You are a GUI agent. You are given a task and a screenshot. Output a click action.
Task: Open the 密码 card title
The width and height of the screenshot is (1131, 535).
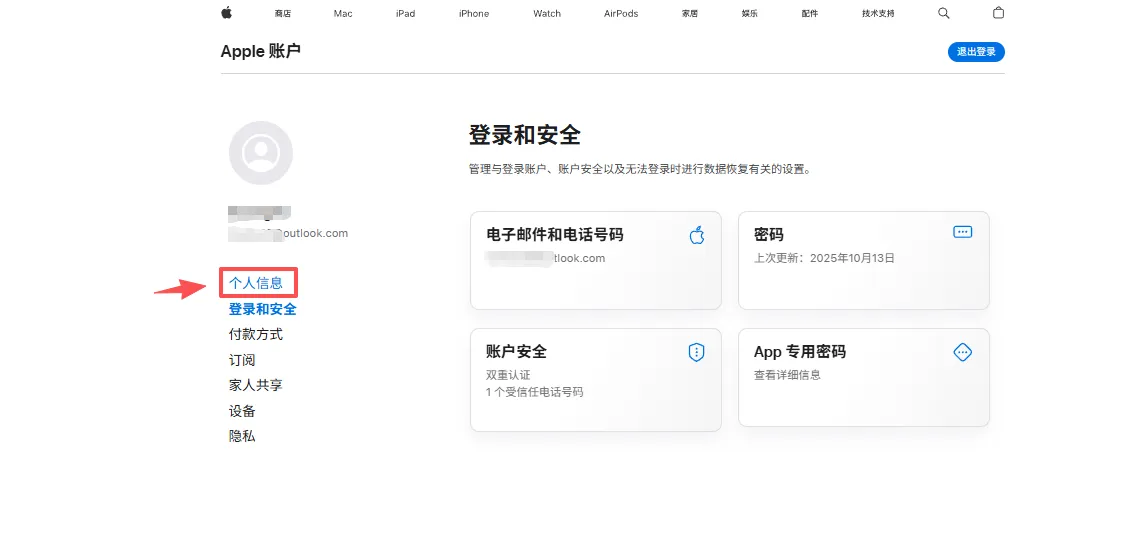coord(768,234)
